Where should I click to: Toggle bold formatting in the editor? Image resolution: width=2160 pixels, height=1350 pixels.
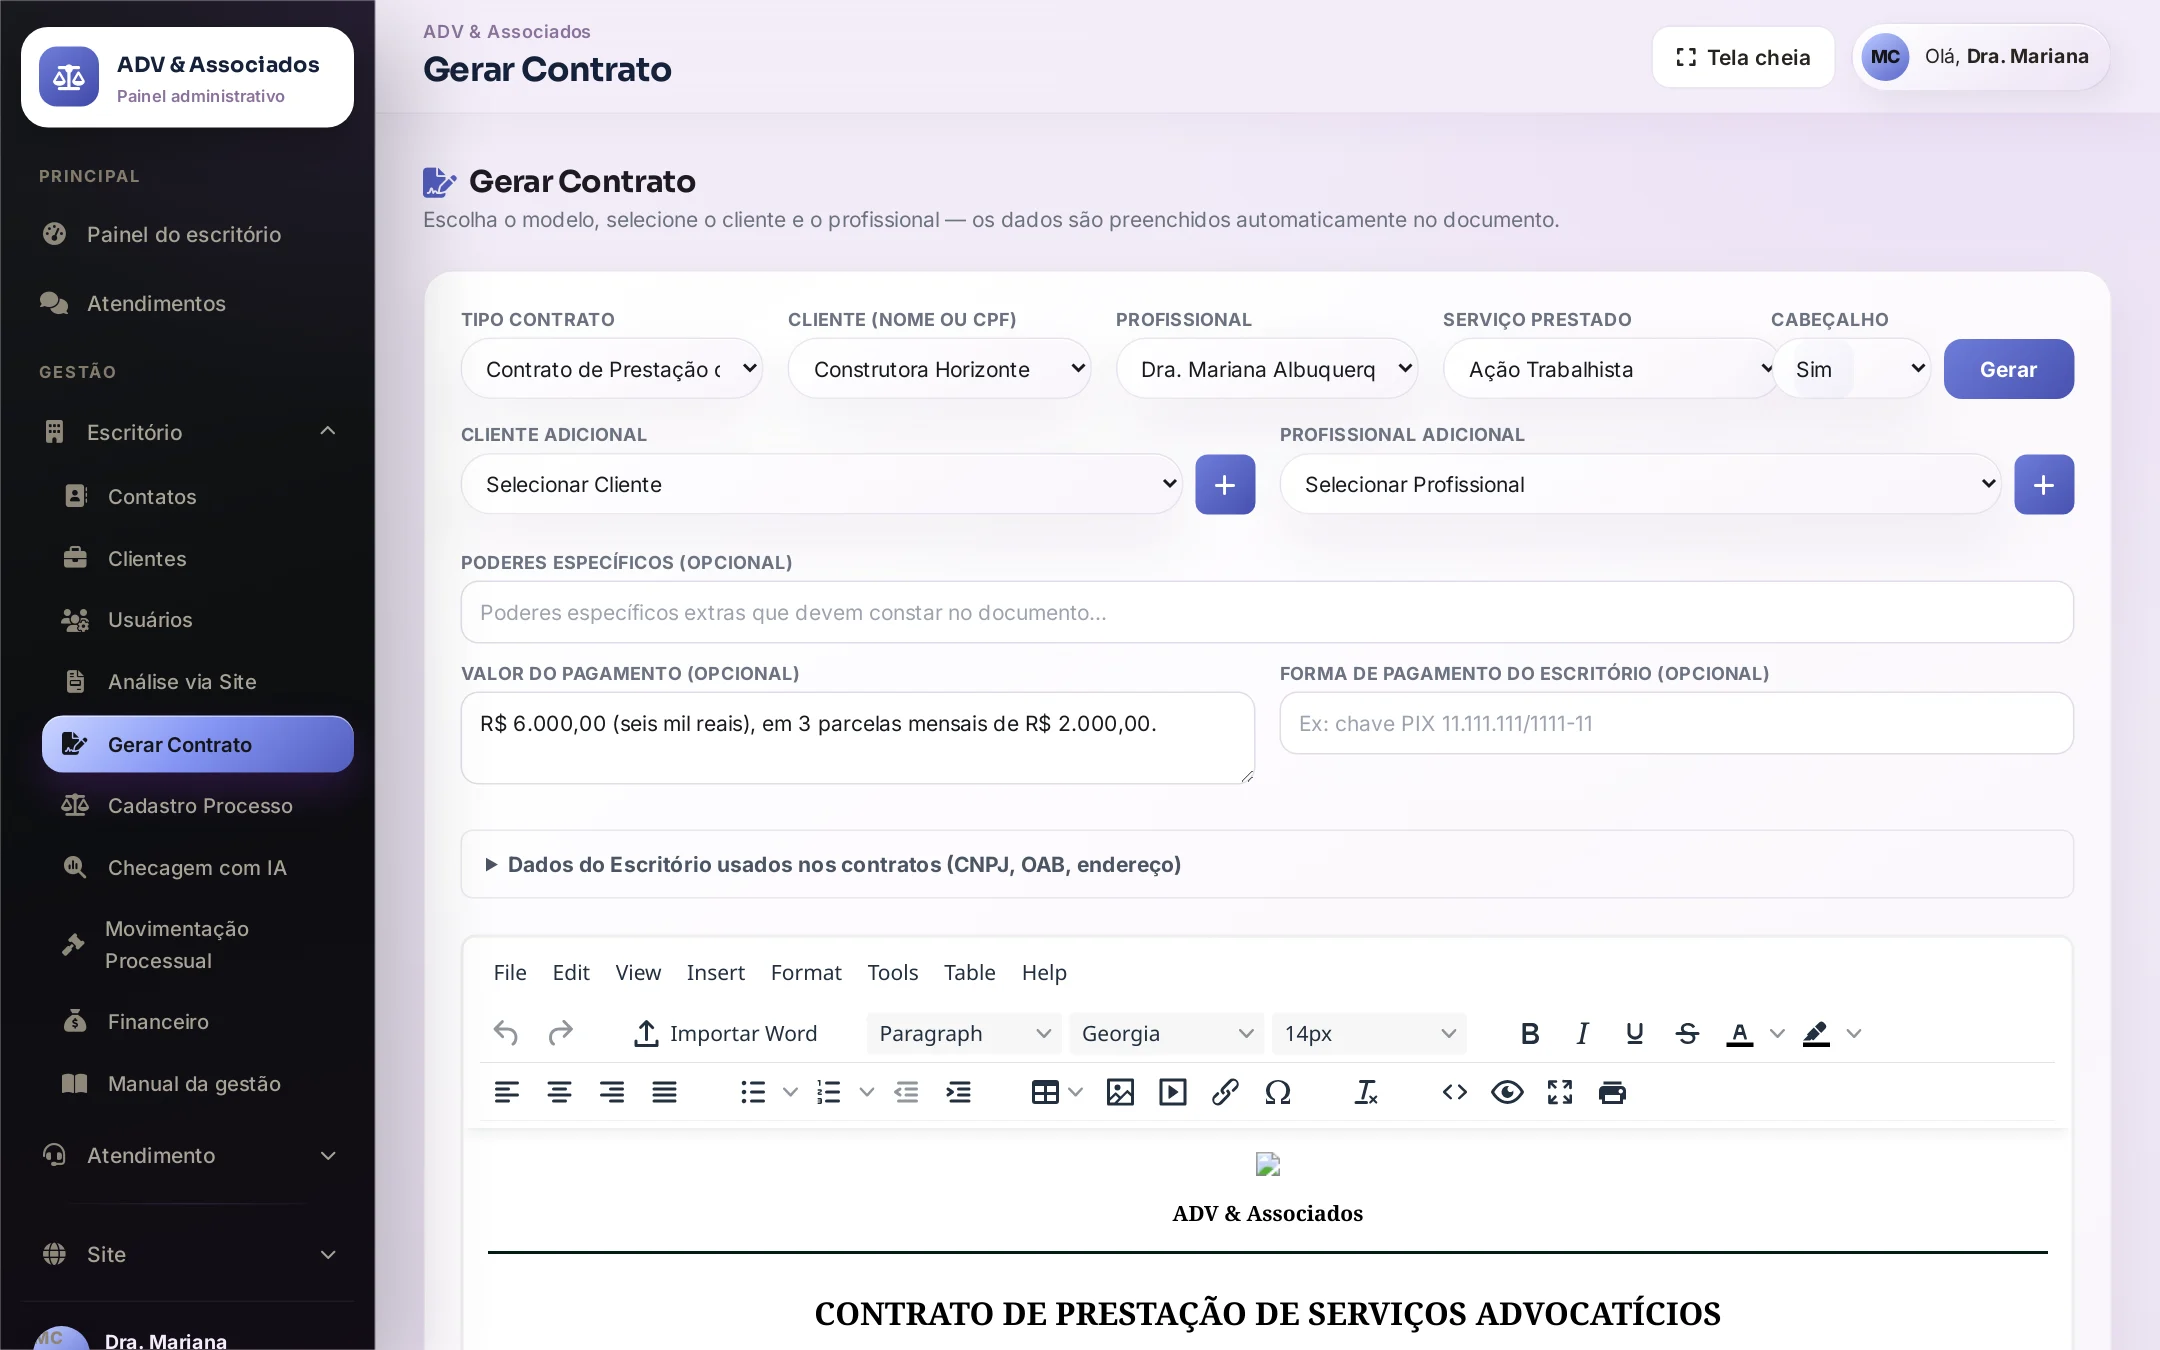pyautogui.click(x=1529, y=1033)
